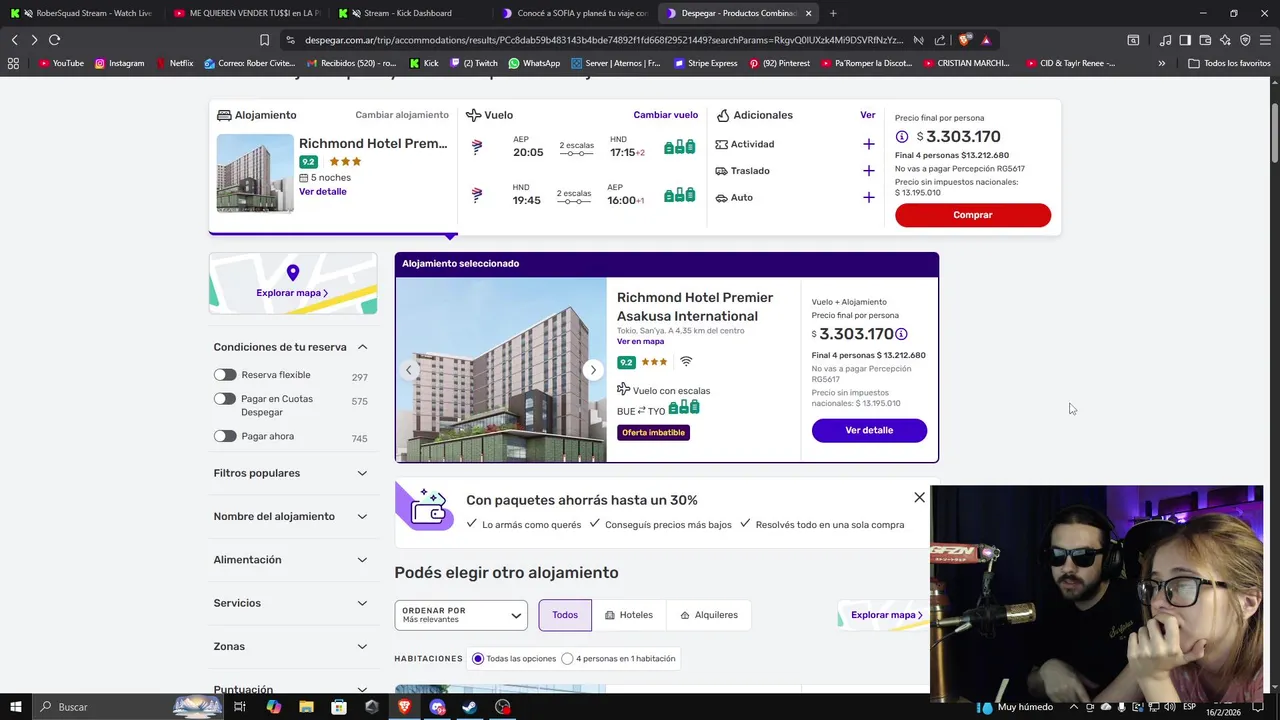Click the Windows taskbar Buscar search box
Viewport: 1280px width, 720px height.
[x=130, y=707]
